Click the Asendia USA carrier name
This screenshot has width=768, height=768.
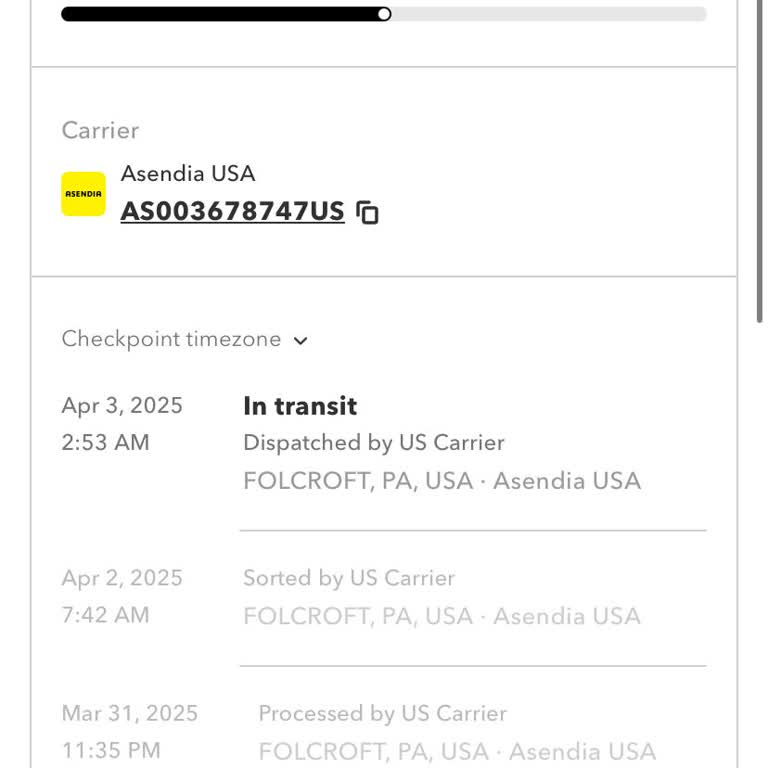188,173
